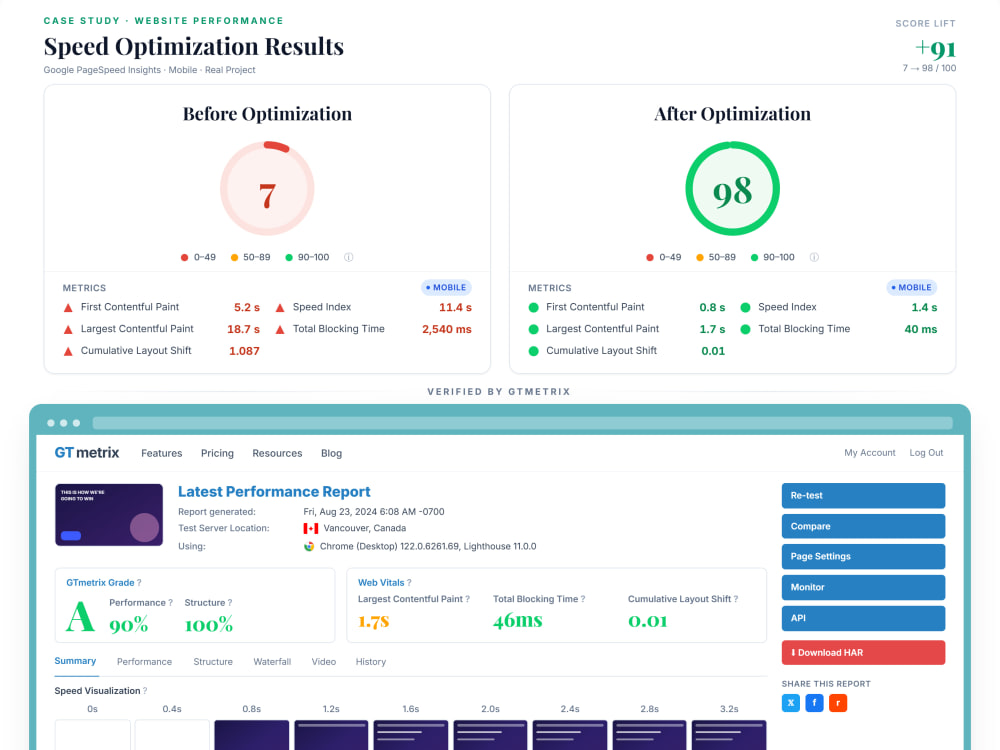Click the API button
The height and width of the screenshot is (750, 1000).
(863, 619)
